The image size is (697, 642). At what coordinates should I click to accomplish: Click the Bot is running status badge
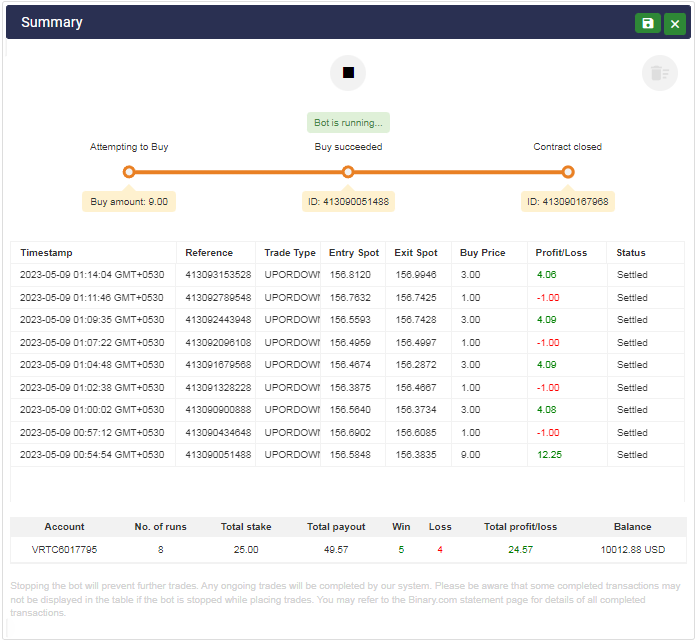[x=348, y=123]
